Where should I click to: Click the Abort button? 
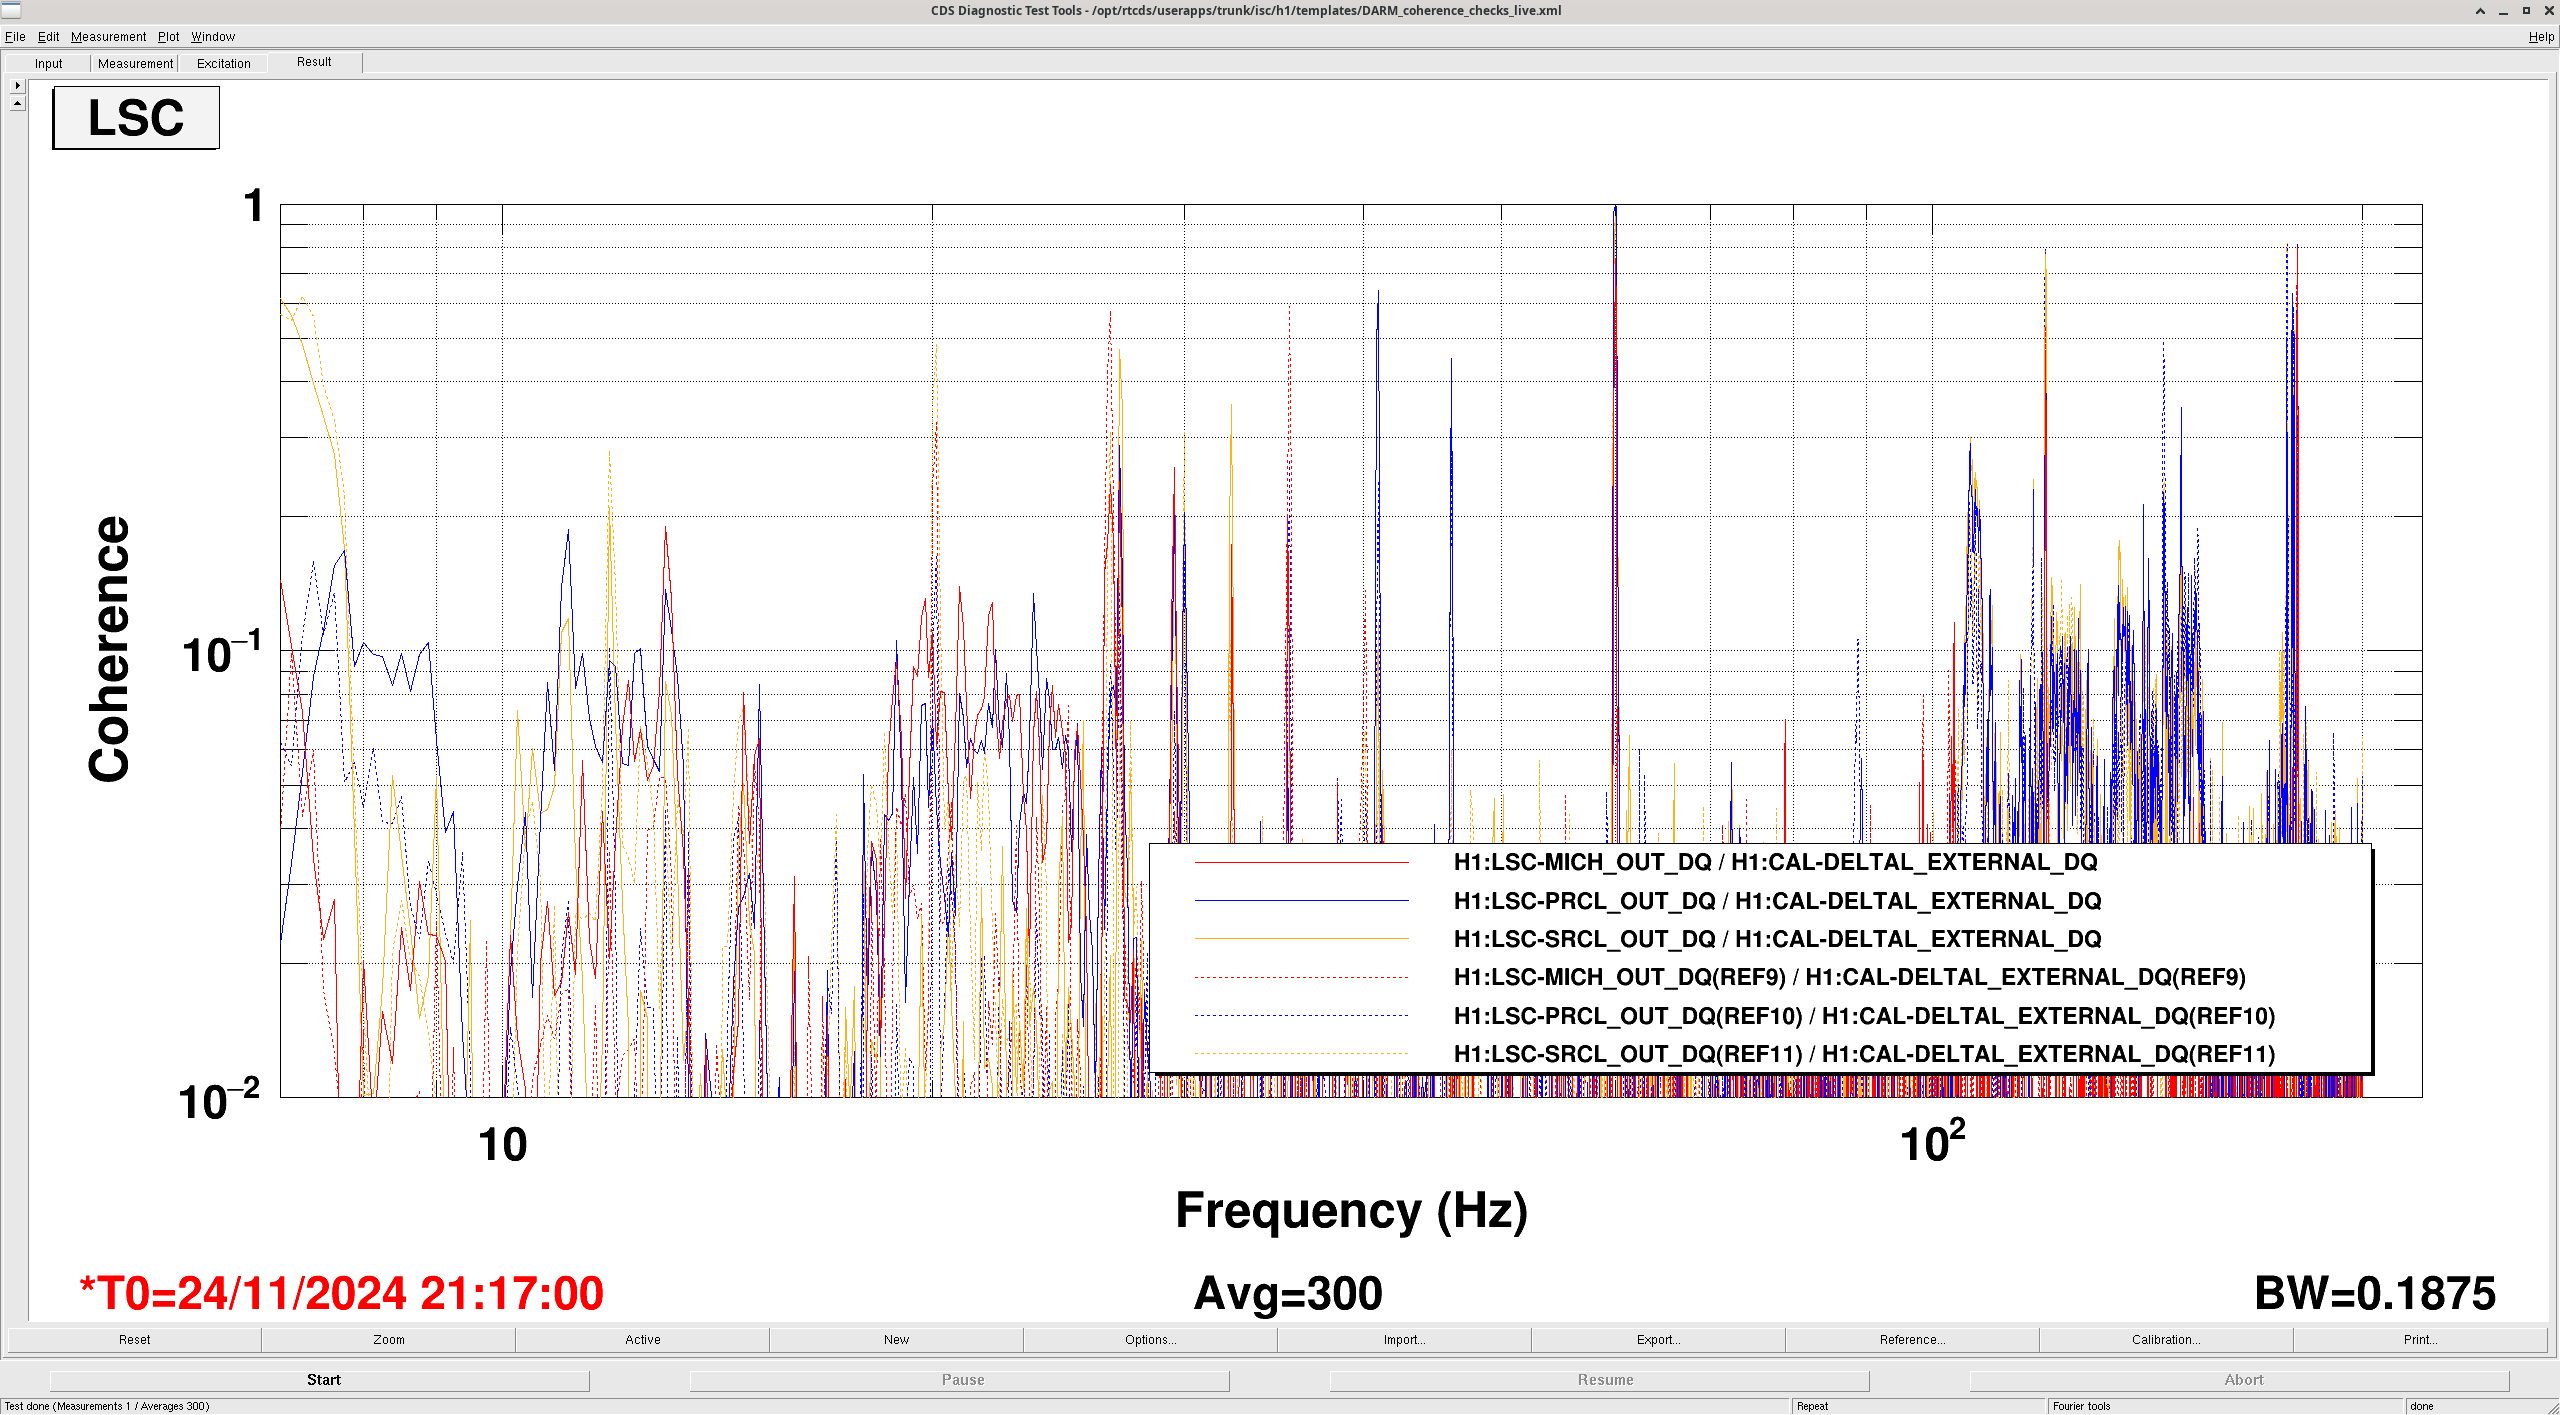click(2240, 1380)
